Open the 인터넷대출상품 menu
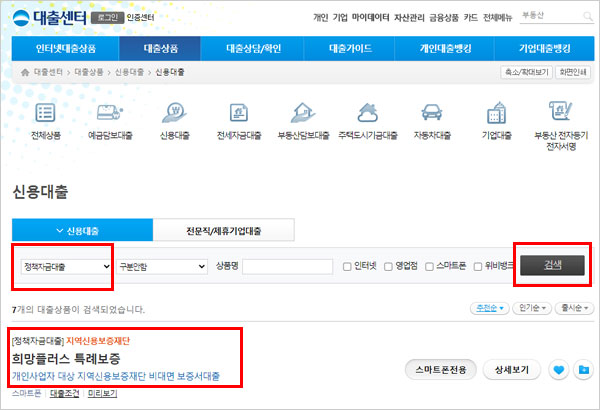The image size is (600, 410). click(x=65, y=49)
